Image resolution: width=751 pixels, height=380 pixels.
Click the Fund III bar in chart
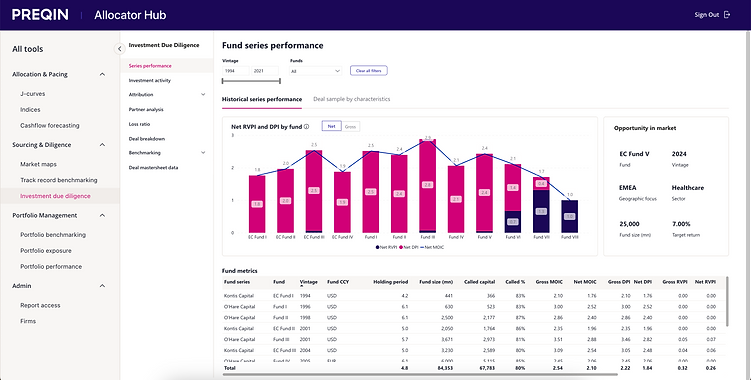427,186
